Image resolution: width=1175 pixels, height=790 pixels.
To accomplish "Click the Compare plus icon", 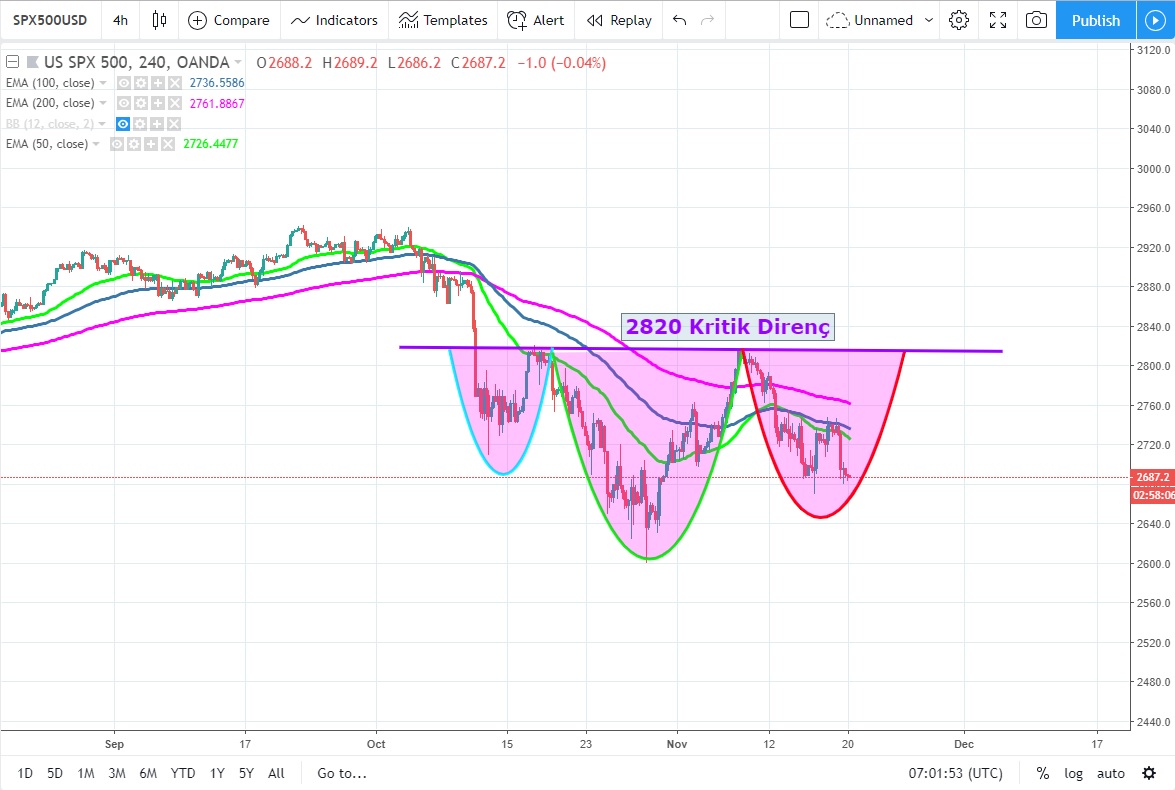I will coord(197,20).
